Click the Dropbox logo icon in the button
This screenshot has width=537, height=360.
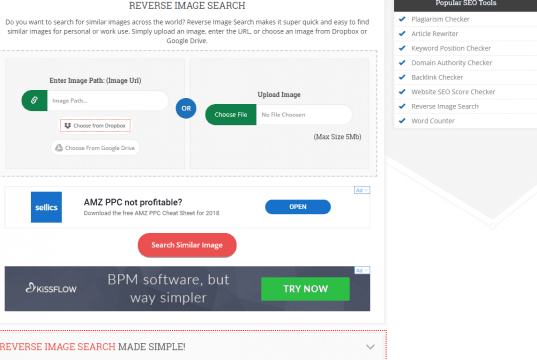point(67,126)
